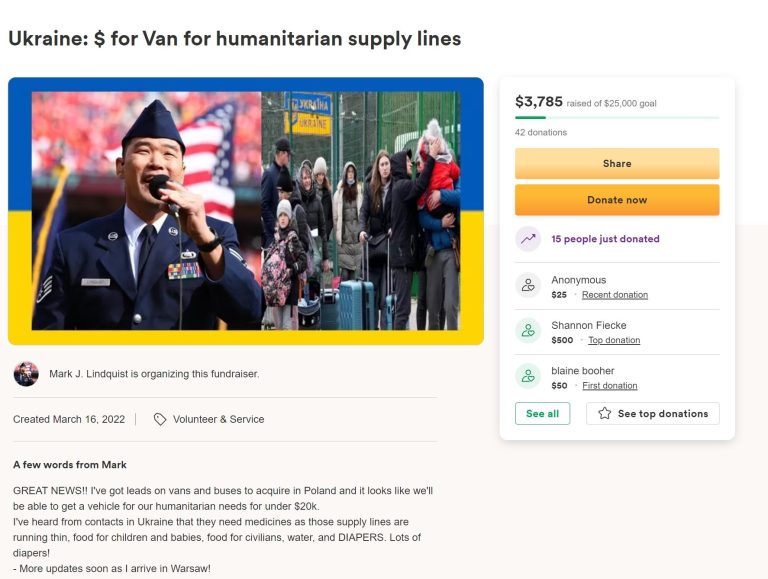This screenshot has width=768, height=579.
Task: Select the Volunteer & Service category link
Action: pyautogui.click(x=218, y=419)
